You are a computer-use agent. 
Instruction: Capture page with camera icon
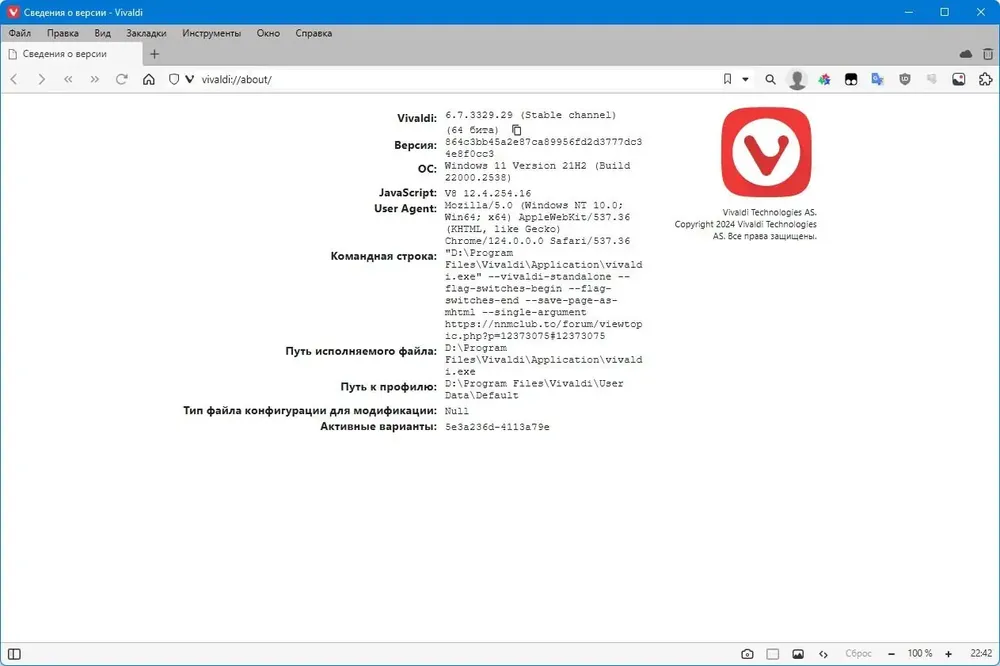747,654
